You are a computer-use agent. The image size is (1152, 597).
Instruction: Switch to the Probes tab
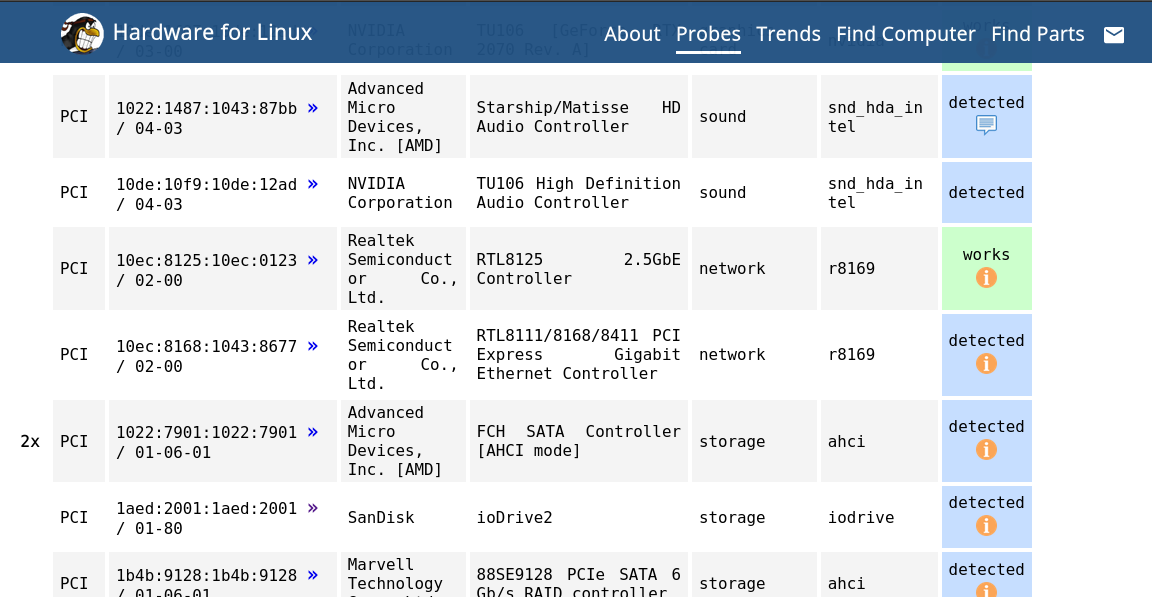708,34
